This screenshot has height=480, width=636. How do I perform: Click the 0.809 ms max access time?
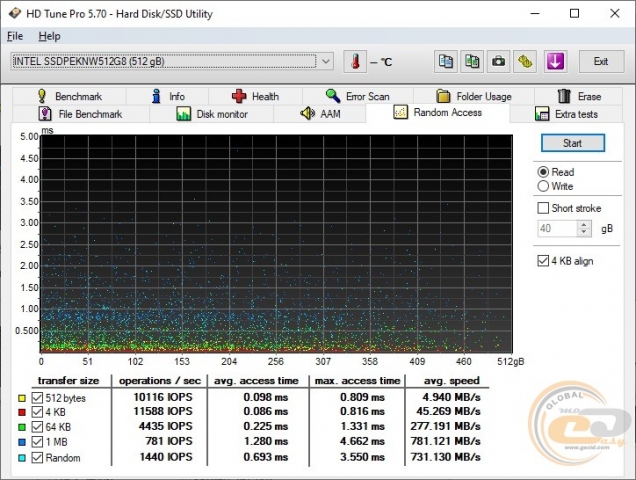(x=362, y=397)
